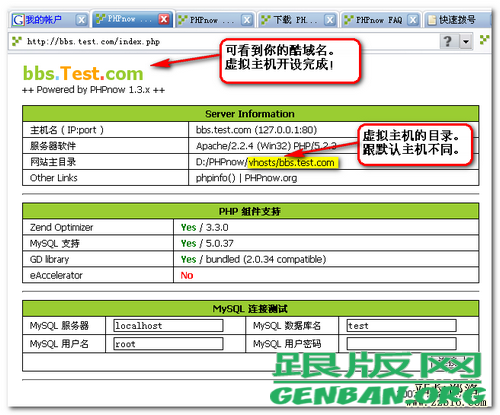The height and width of the screenshot is (415, 500).
Task: Click the highlighted vhosts/bbs.test.com path
Action: [x=292, y=163]
